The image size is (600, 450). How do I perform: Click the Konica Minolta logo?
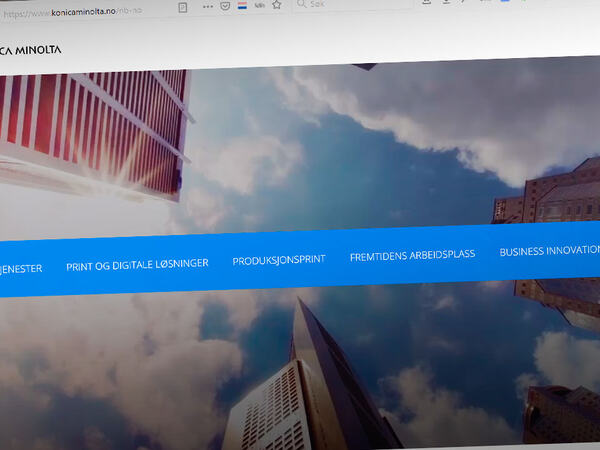coord(31,50)
